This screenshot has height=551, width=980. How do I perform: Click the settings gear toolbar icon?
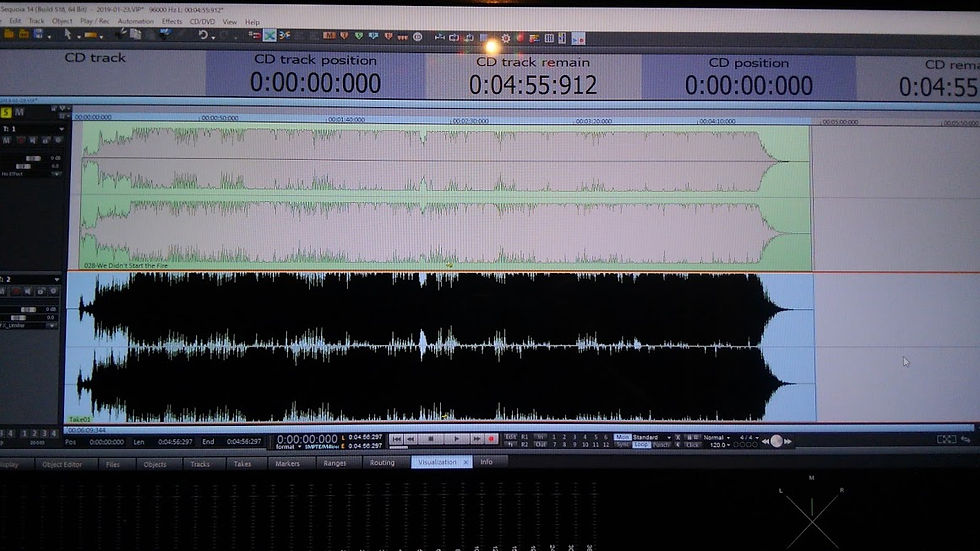[x=506, y=38]
